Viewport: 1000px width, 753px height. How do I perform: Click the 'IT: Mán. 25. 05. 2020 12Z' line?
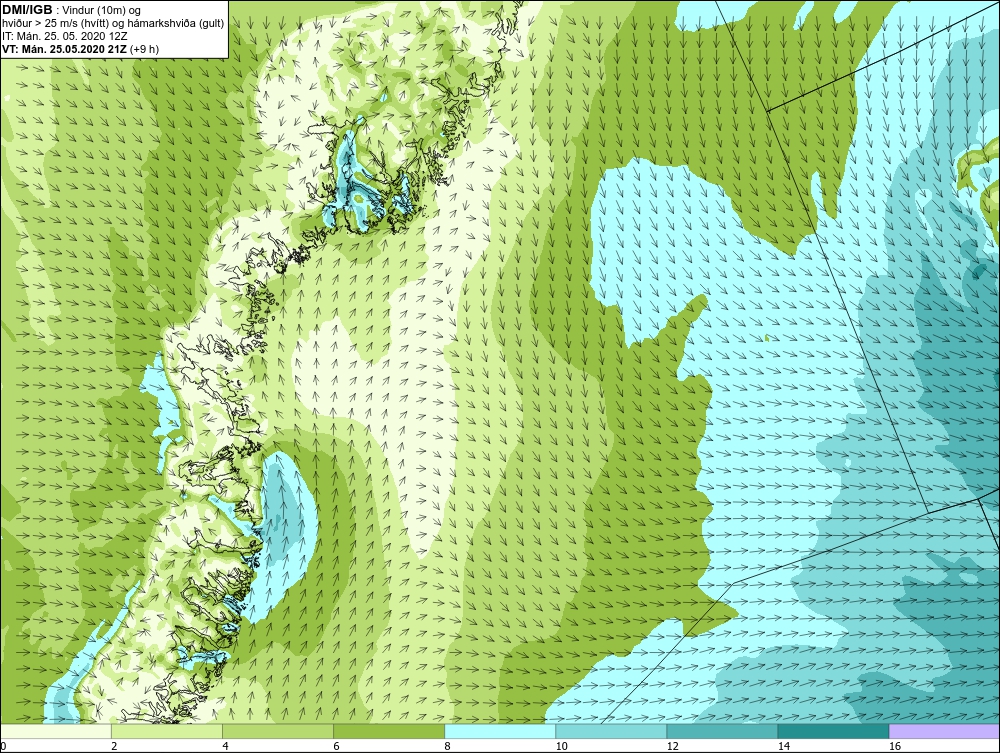(x=64, y=36)
